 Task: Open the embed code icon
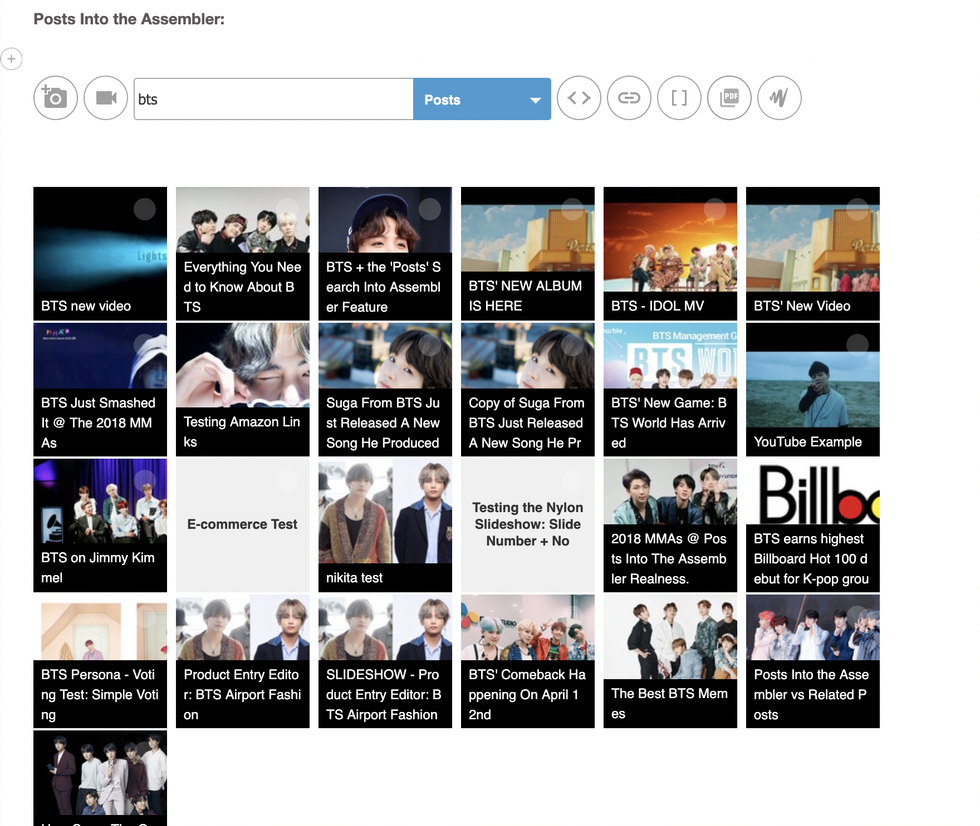pyautogui.click(x=579, y=98)
